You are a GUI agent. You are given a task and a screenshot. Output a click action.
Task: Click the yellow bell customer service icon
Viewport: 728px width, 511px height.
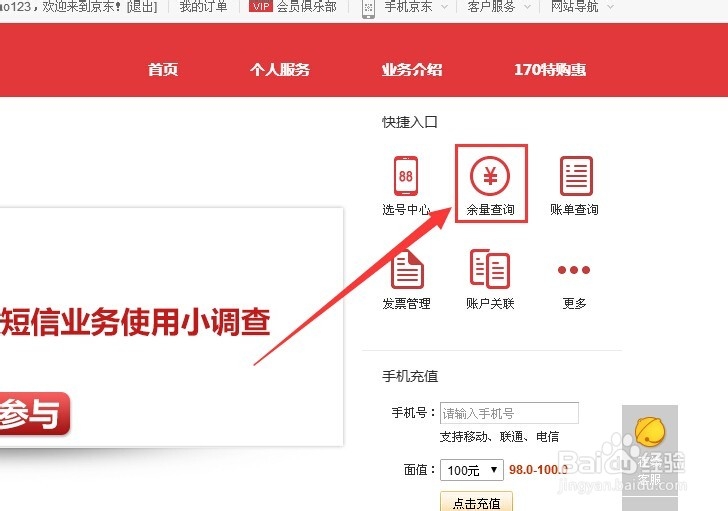pyautogui.click(x=650, y=432)
